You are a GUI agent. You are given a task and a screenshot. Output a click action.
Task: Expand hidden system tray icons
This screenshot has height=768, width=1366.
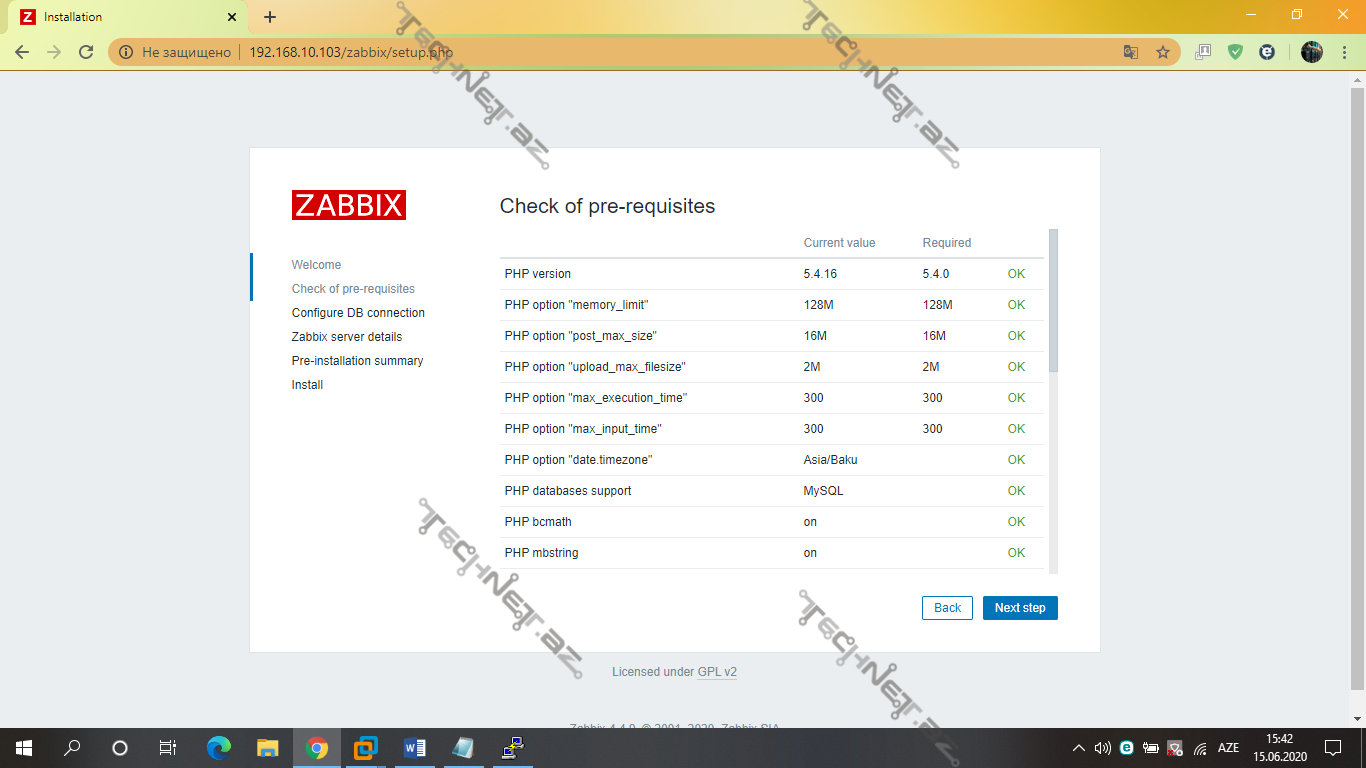coord(1078,748)
